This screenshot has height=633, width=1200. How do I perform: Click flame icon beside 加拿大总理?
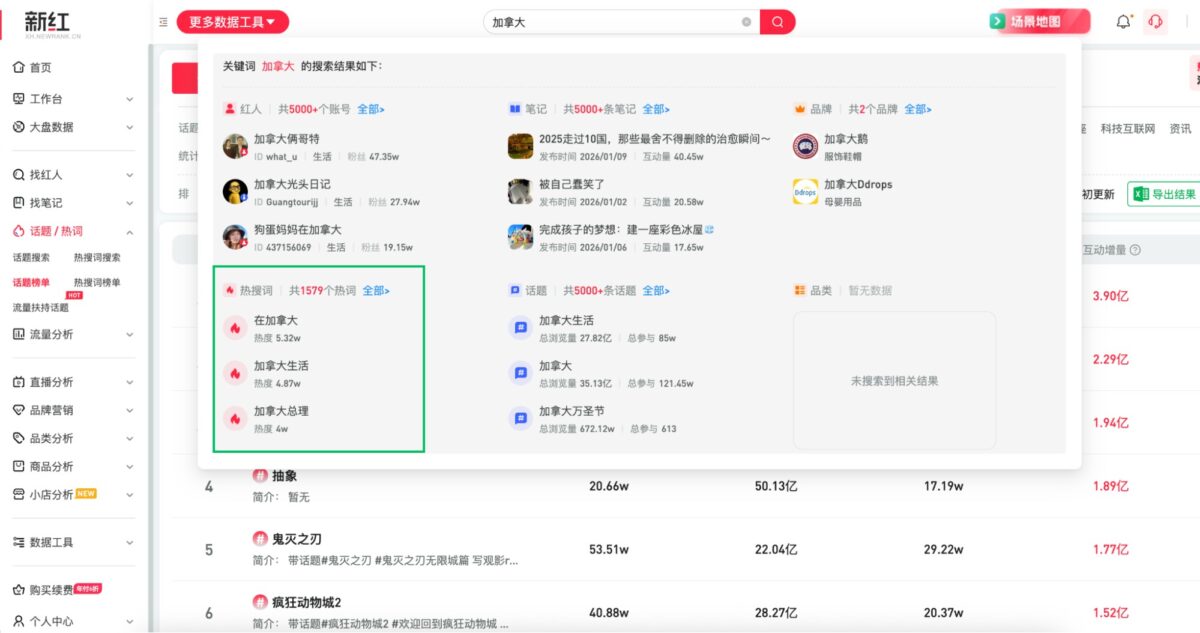coord(235,419)
